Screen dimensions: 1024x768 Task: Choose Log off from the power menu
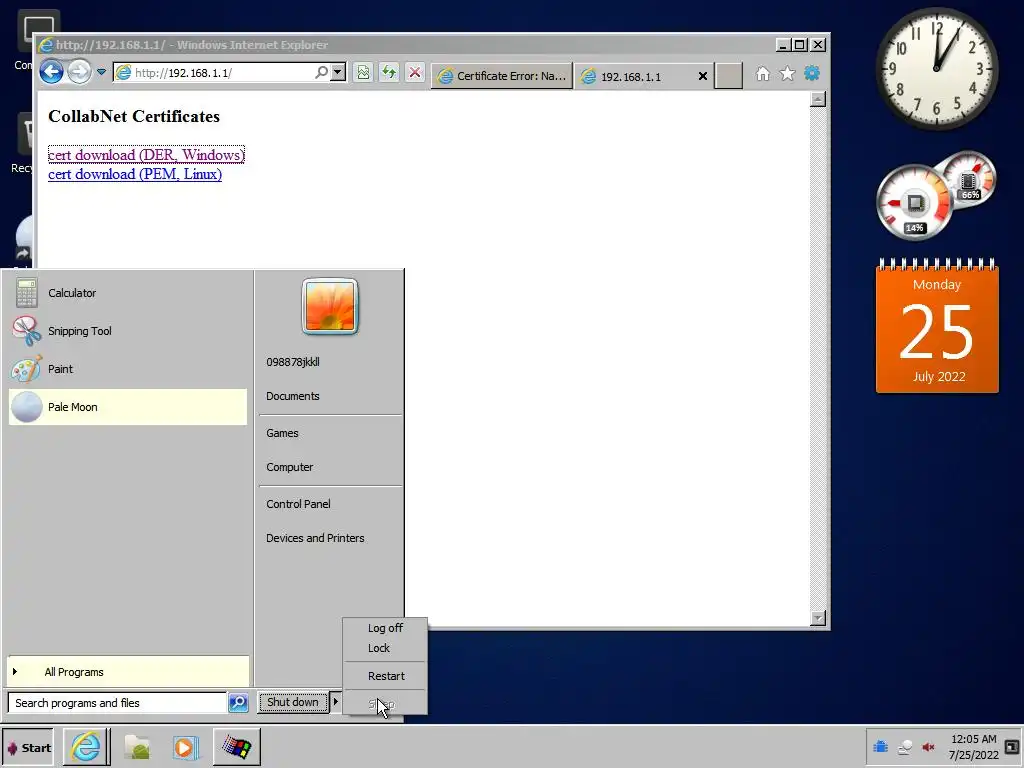tap(385, 628)
